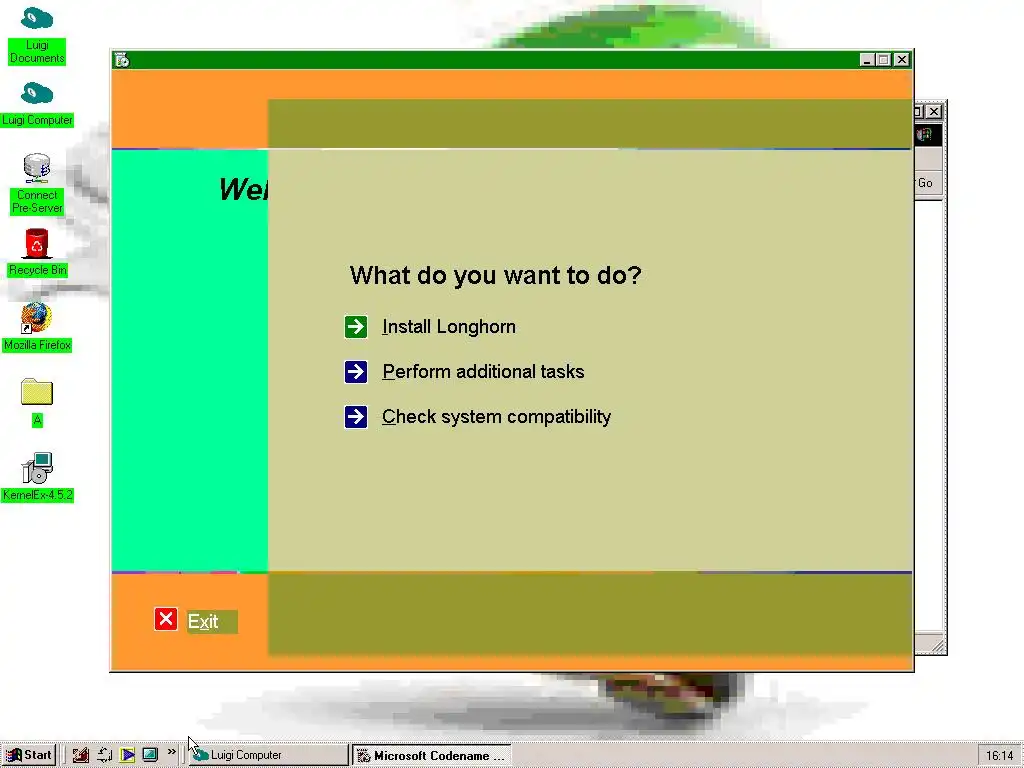
Task: Click the sync arrows quick launch icon
Action: (104, 755)
